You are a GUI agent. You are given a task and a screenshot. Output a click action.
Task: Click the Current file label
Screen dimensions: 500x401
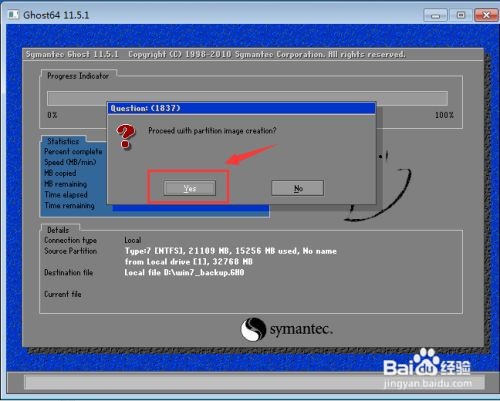(63, 294)
